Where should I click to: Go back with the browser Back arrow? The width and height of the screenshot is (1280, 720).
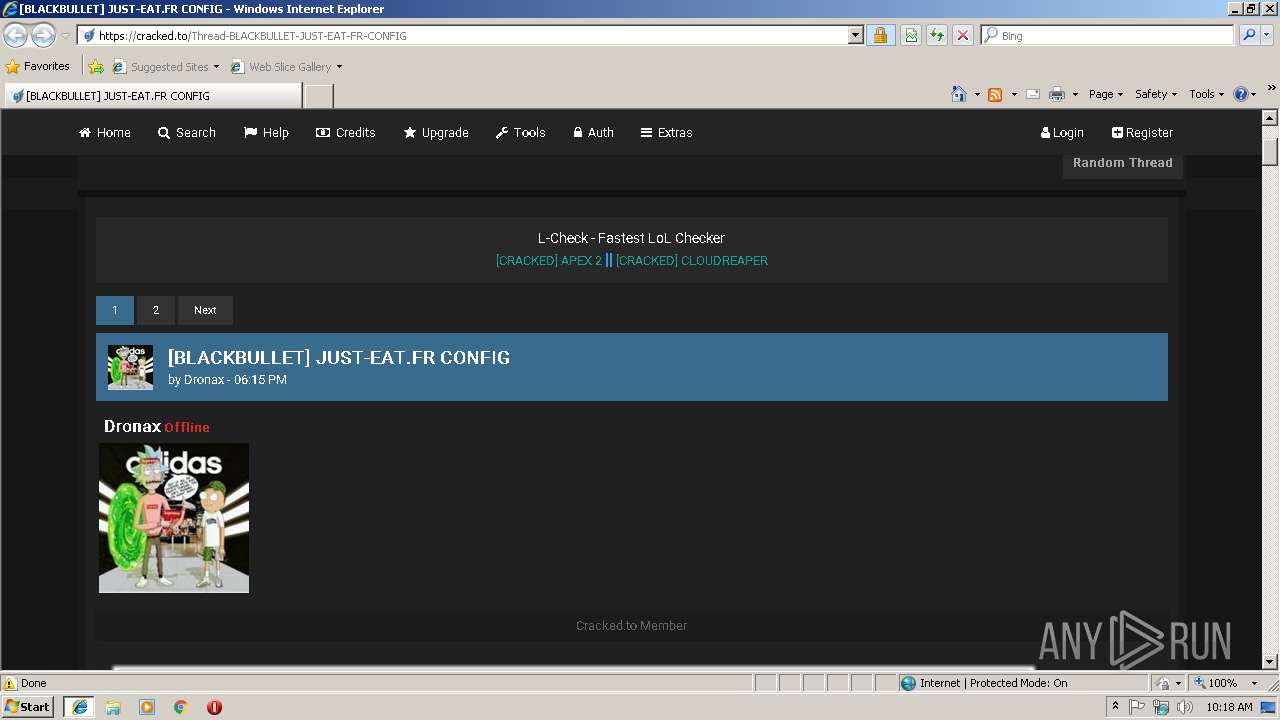click(16, 36)
